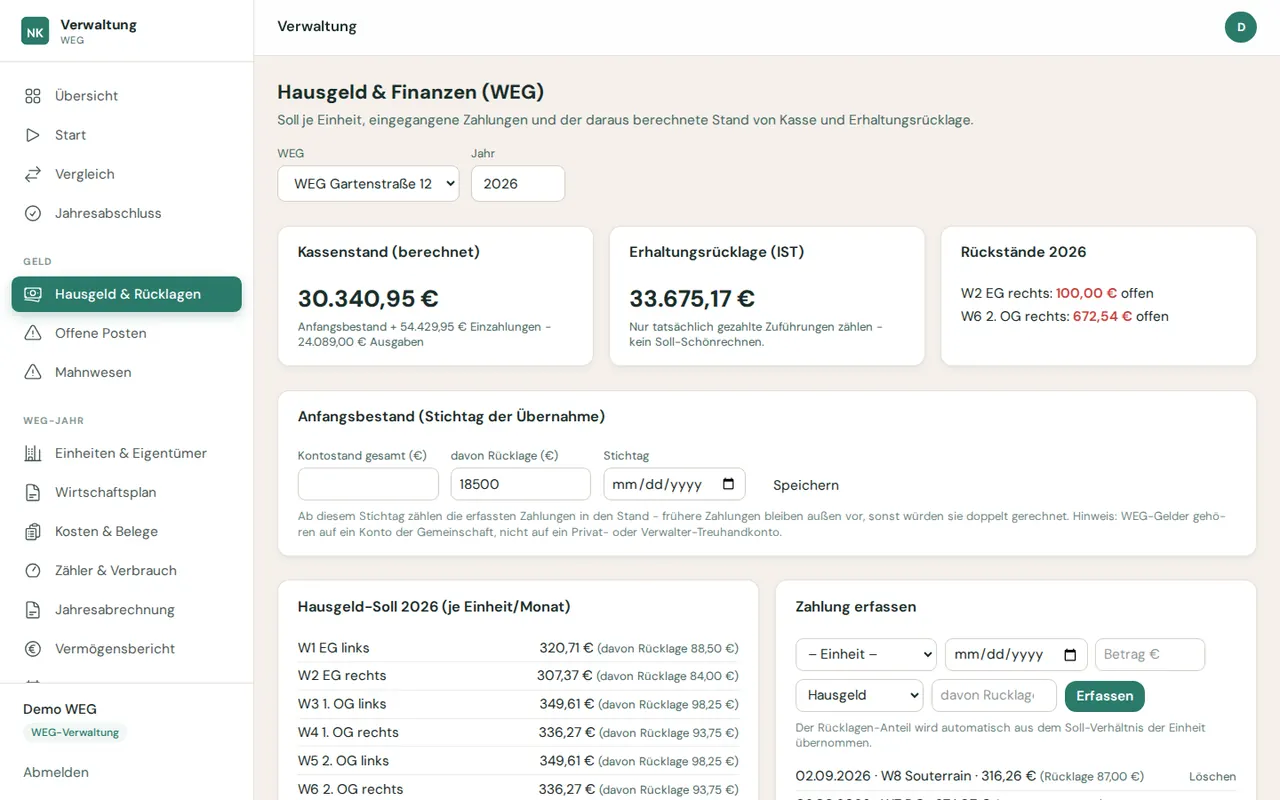Open Zähler & Verbrauch page
The image size is (1280, 800).
(x=127, y=570)
